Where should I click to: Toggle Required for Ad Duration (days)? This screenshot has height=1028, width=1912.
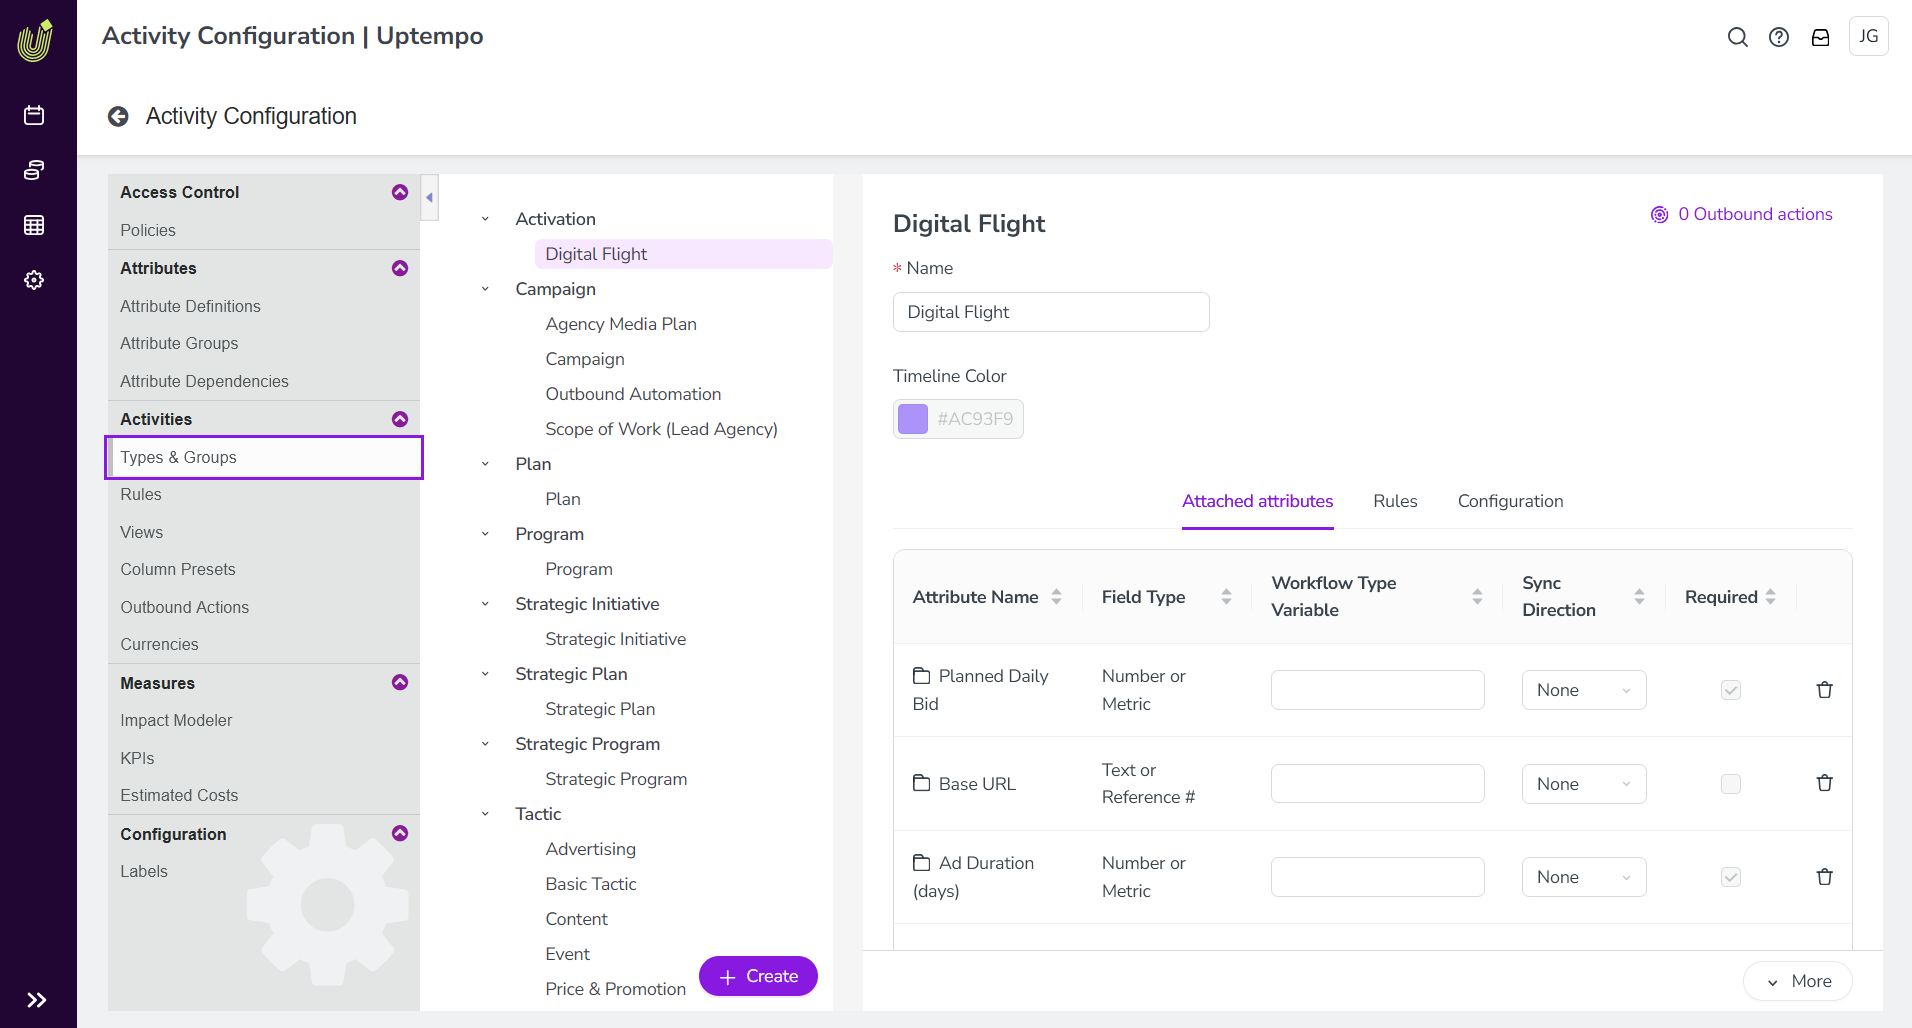click(x=1731, y=877)
